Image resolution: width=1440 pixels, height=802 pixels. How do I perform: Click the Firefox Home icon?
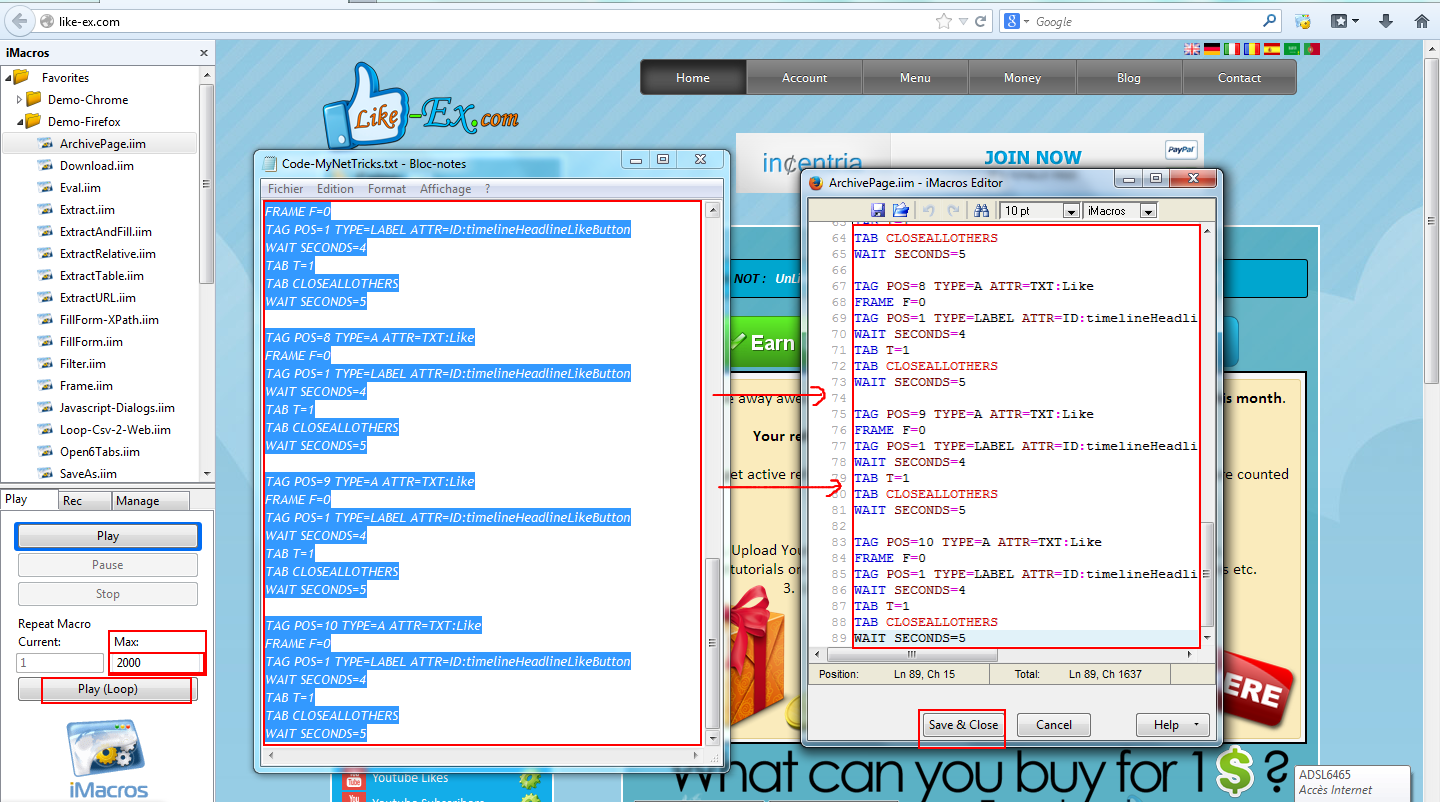(1421, 21)
